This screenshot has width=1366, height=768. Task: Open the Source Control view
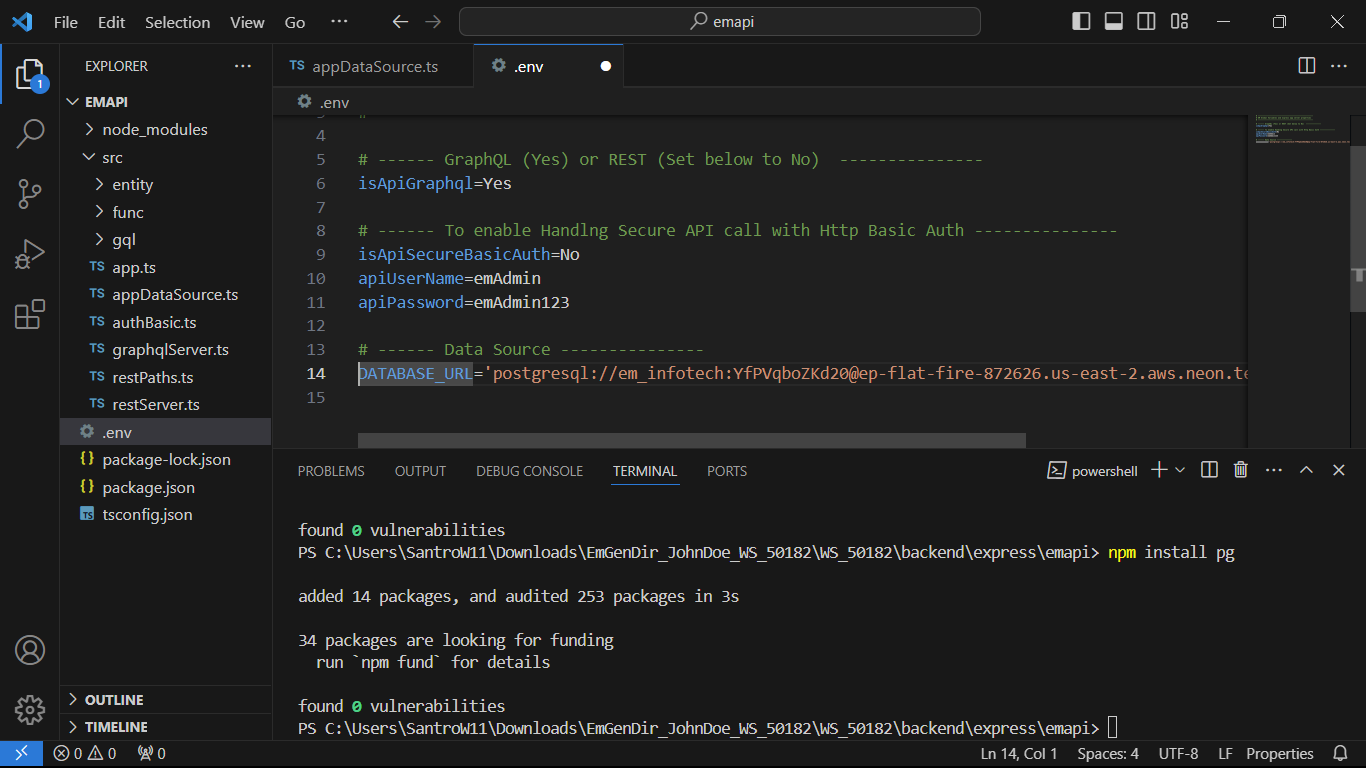click(30, 194)
